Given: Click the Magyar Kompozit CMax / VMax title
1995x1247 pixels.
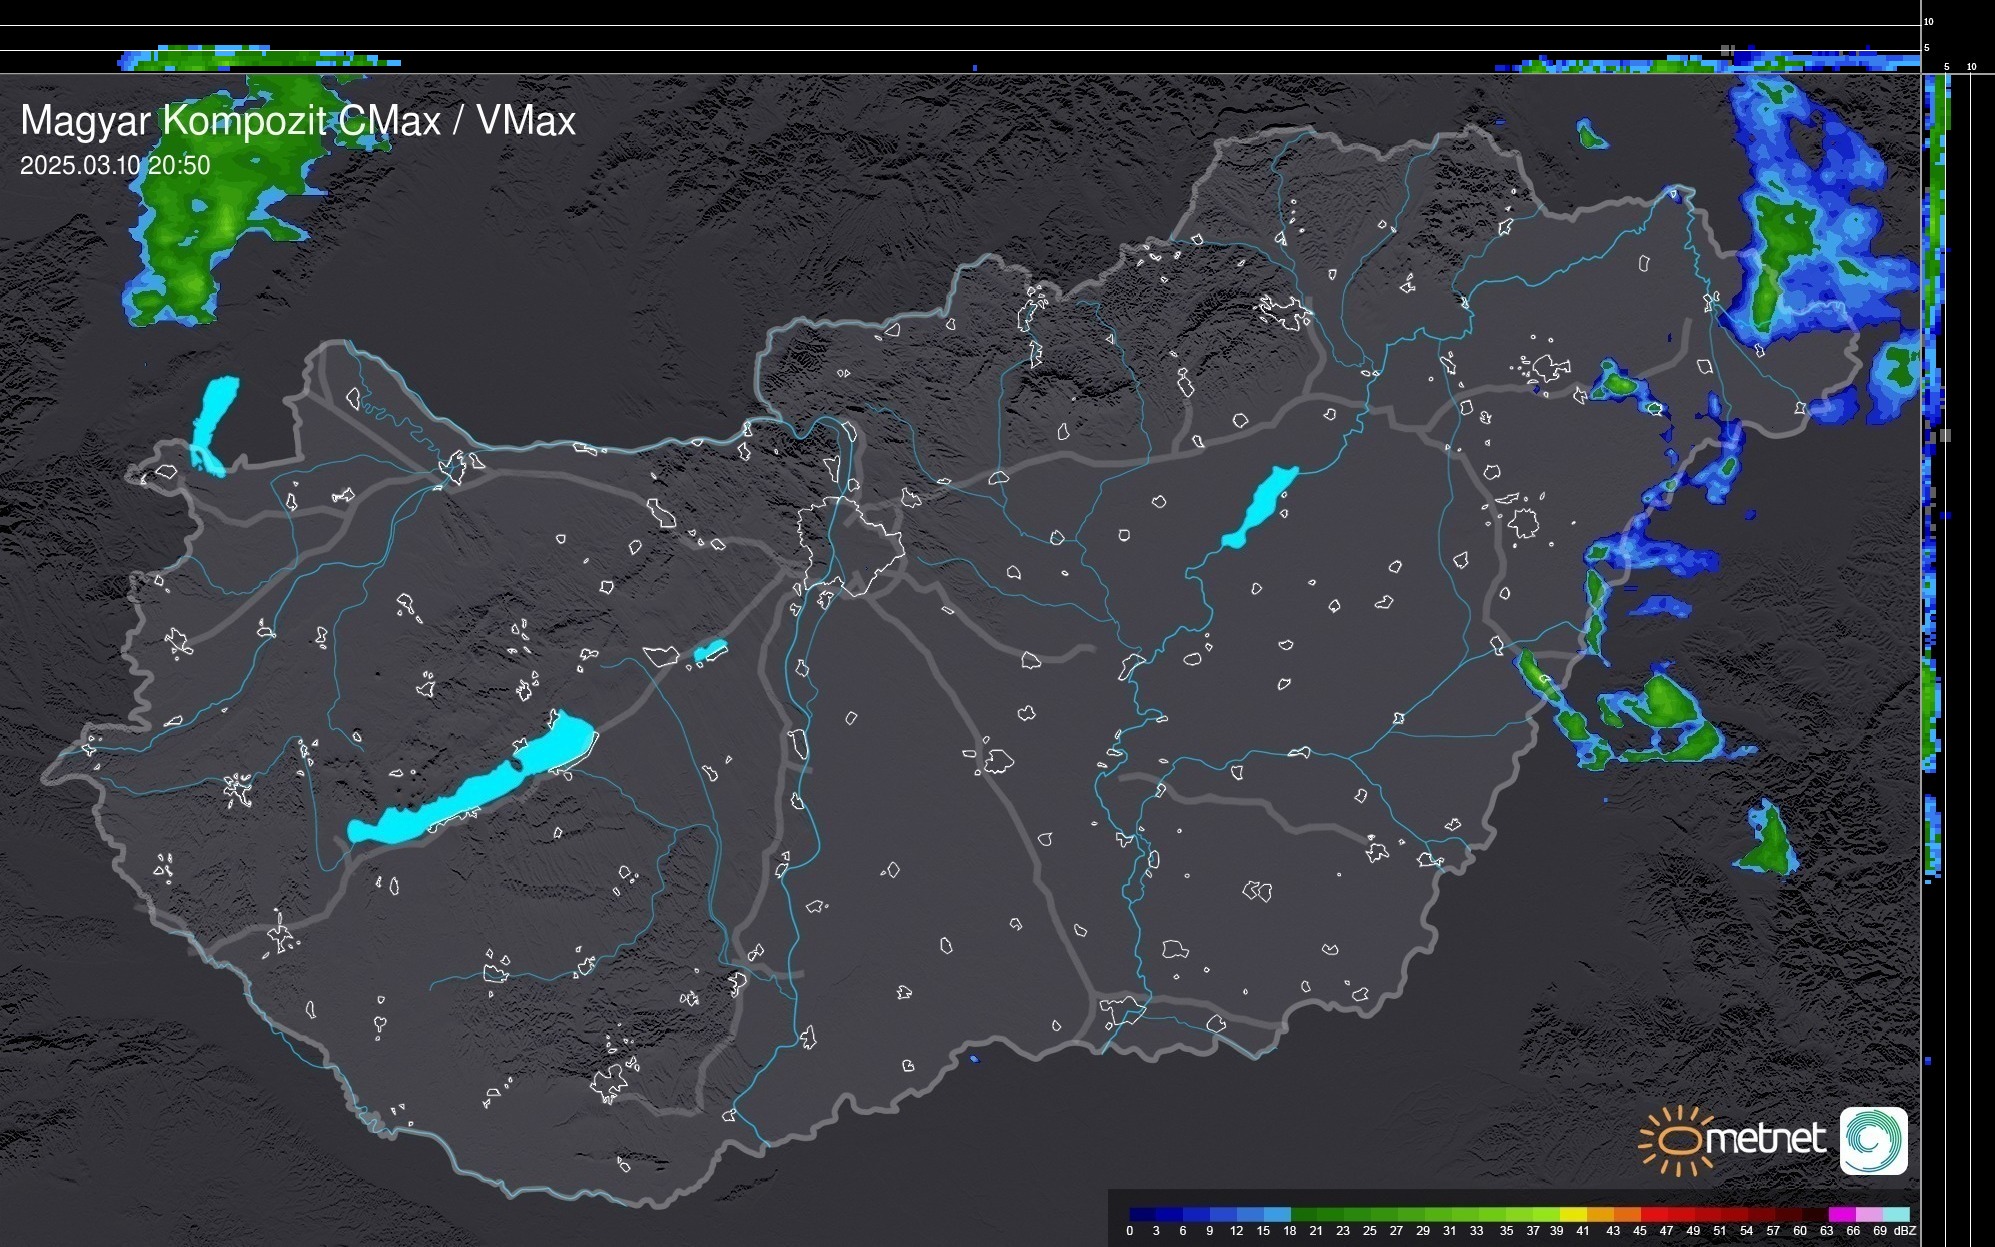Looking at the screenshot, I should pos(298,120).
